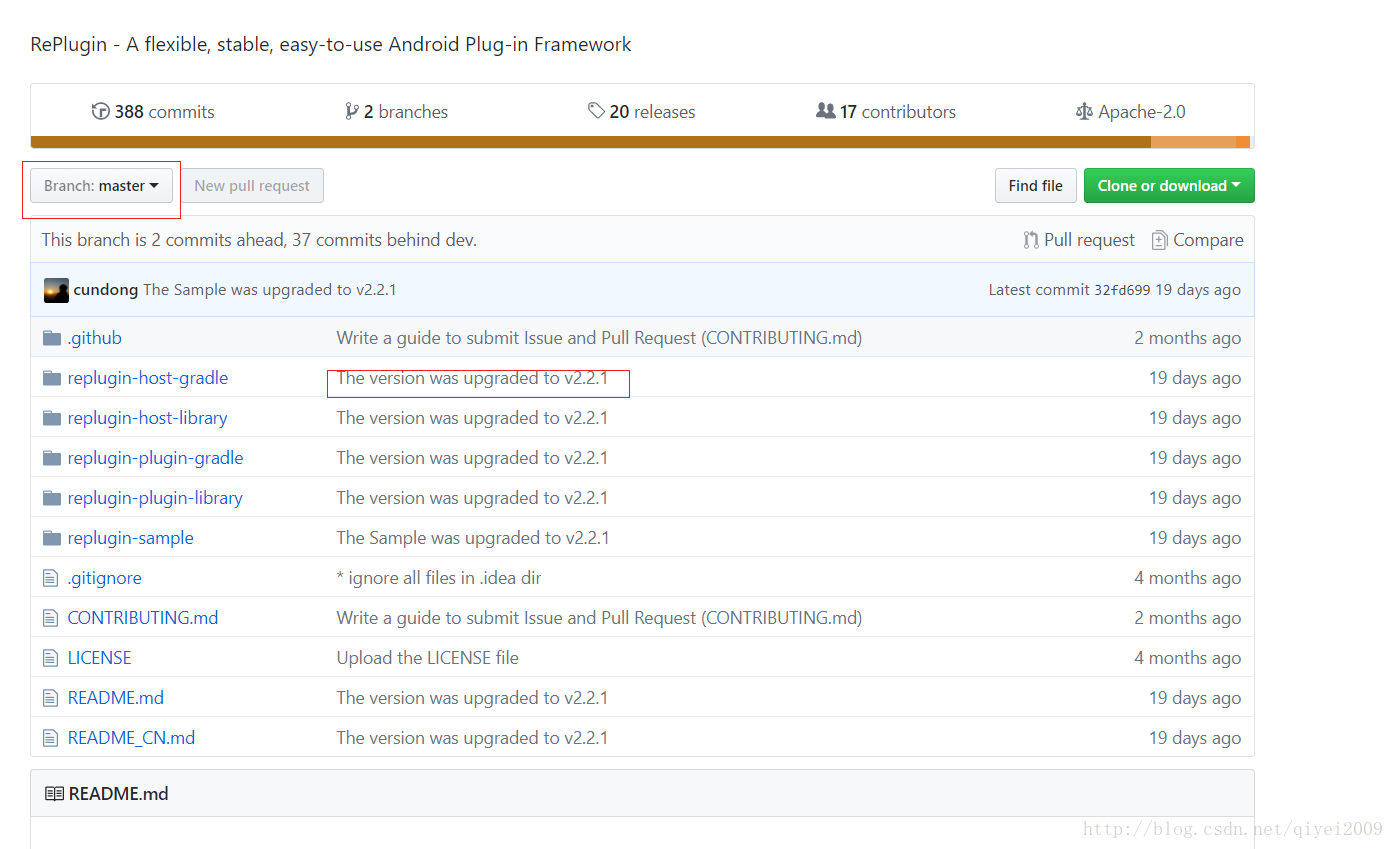The width and height of the screenshot is (1394, 849).
Task: Click file icon next to README.md
Action: [51, 698]
